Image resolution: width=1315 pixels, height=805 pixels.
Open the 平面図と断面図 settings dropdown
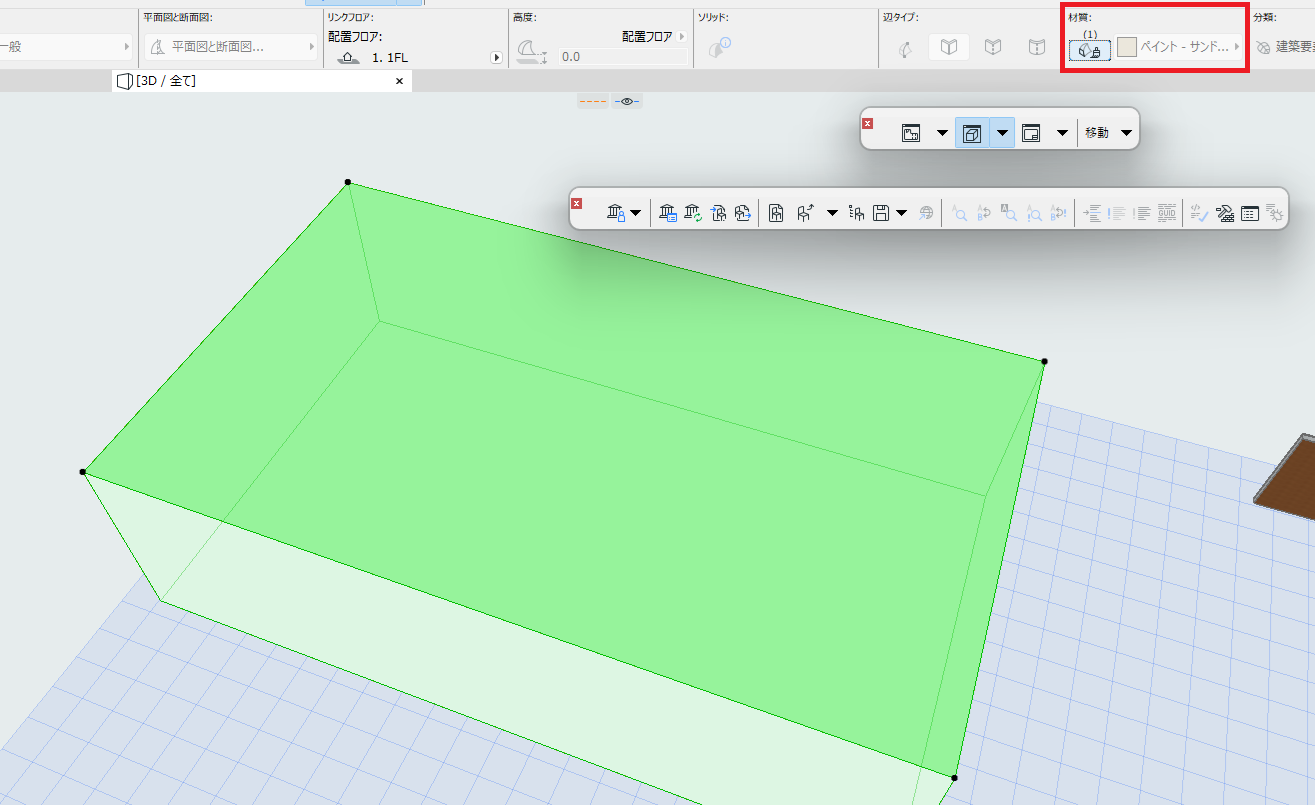click(x=231, y=46)
